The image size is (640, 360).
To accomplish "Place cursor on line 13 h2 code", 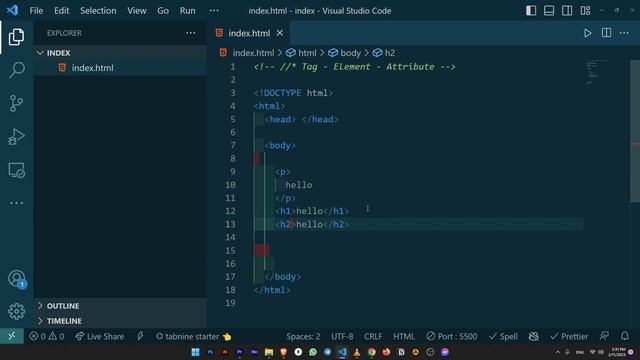I will click(x=312, y=224).
